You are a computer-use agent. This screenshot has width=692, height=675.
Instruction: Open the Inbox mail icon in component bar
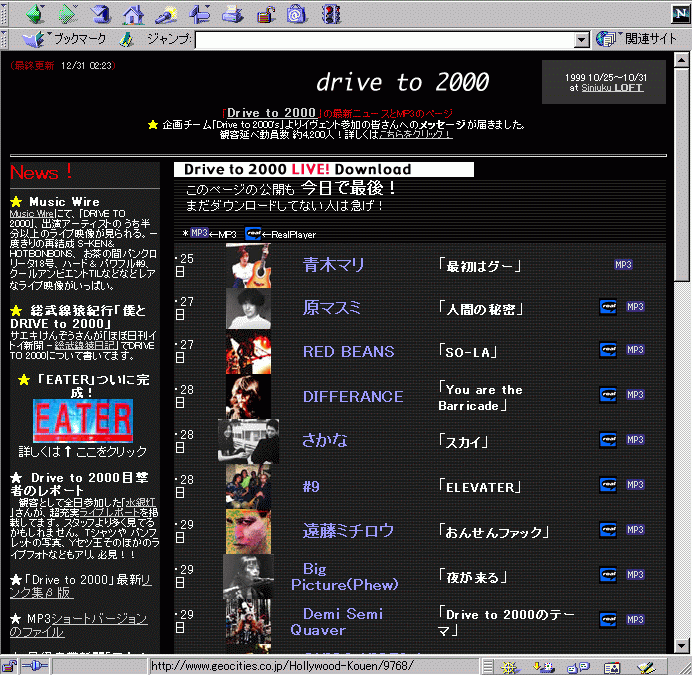[x=544, y=667]
